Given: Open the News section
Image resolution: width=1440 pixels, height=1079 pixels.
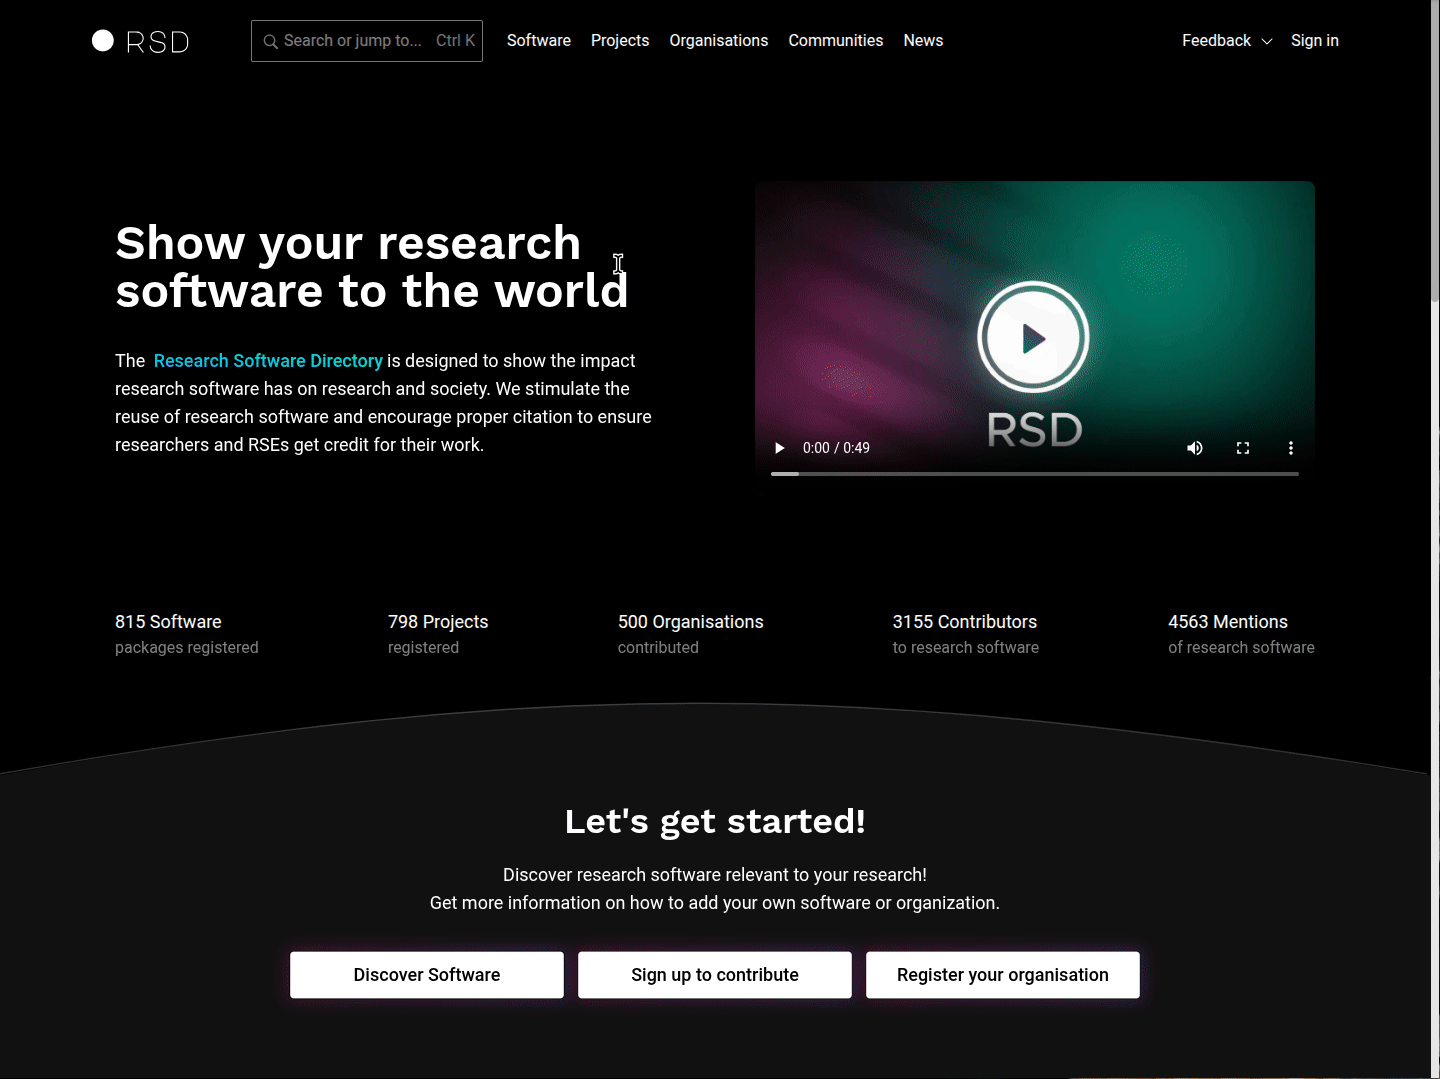Looking at the screenshot, I should point(923,41).
